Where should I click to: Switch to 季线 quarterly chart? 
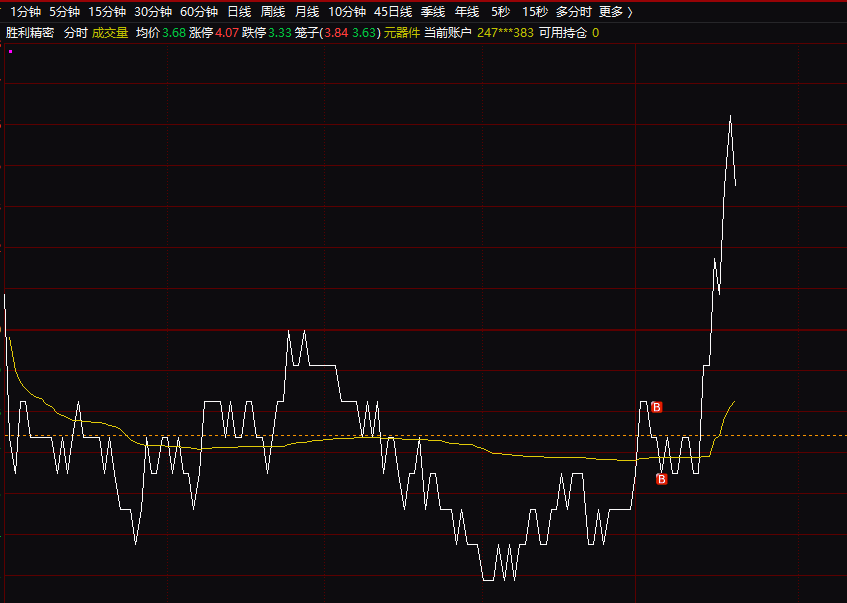point(433,11)
